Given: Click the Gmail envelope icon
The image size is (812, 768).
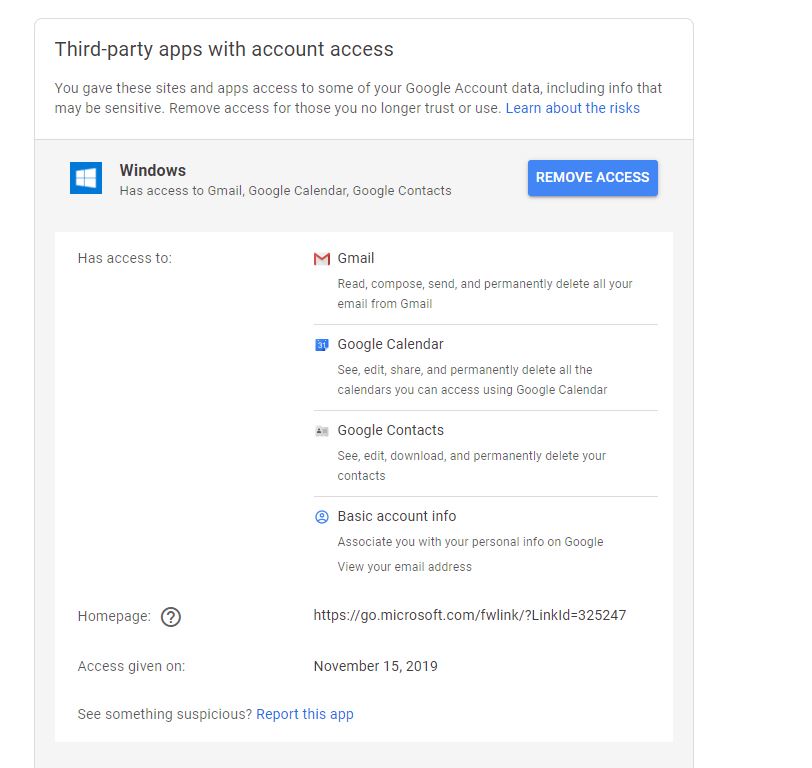Looking at the screenshot, I should (x=322, y=258).
